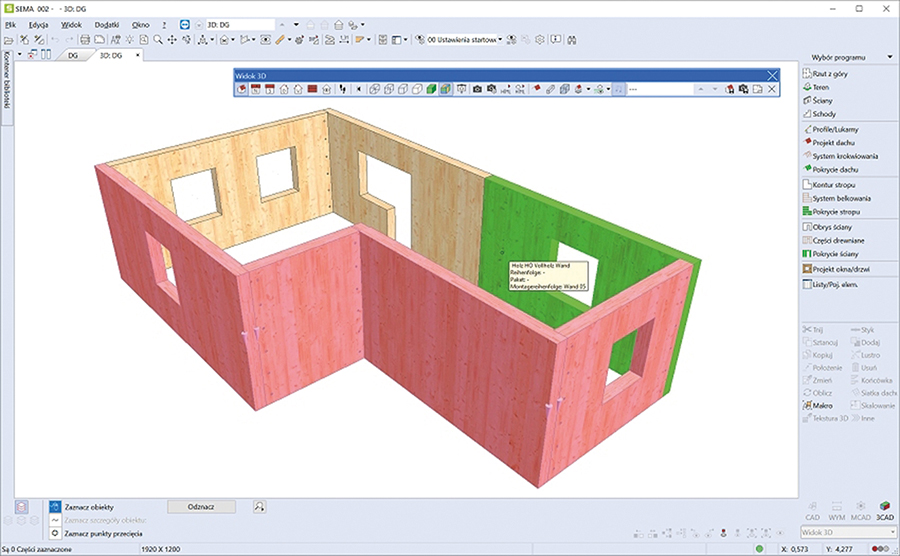The height and width of the screenshot is (556, 900).
Task: Click the print icon in main toolbar
Action: click(x=85, y=40)
